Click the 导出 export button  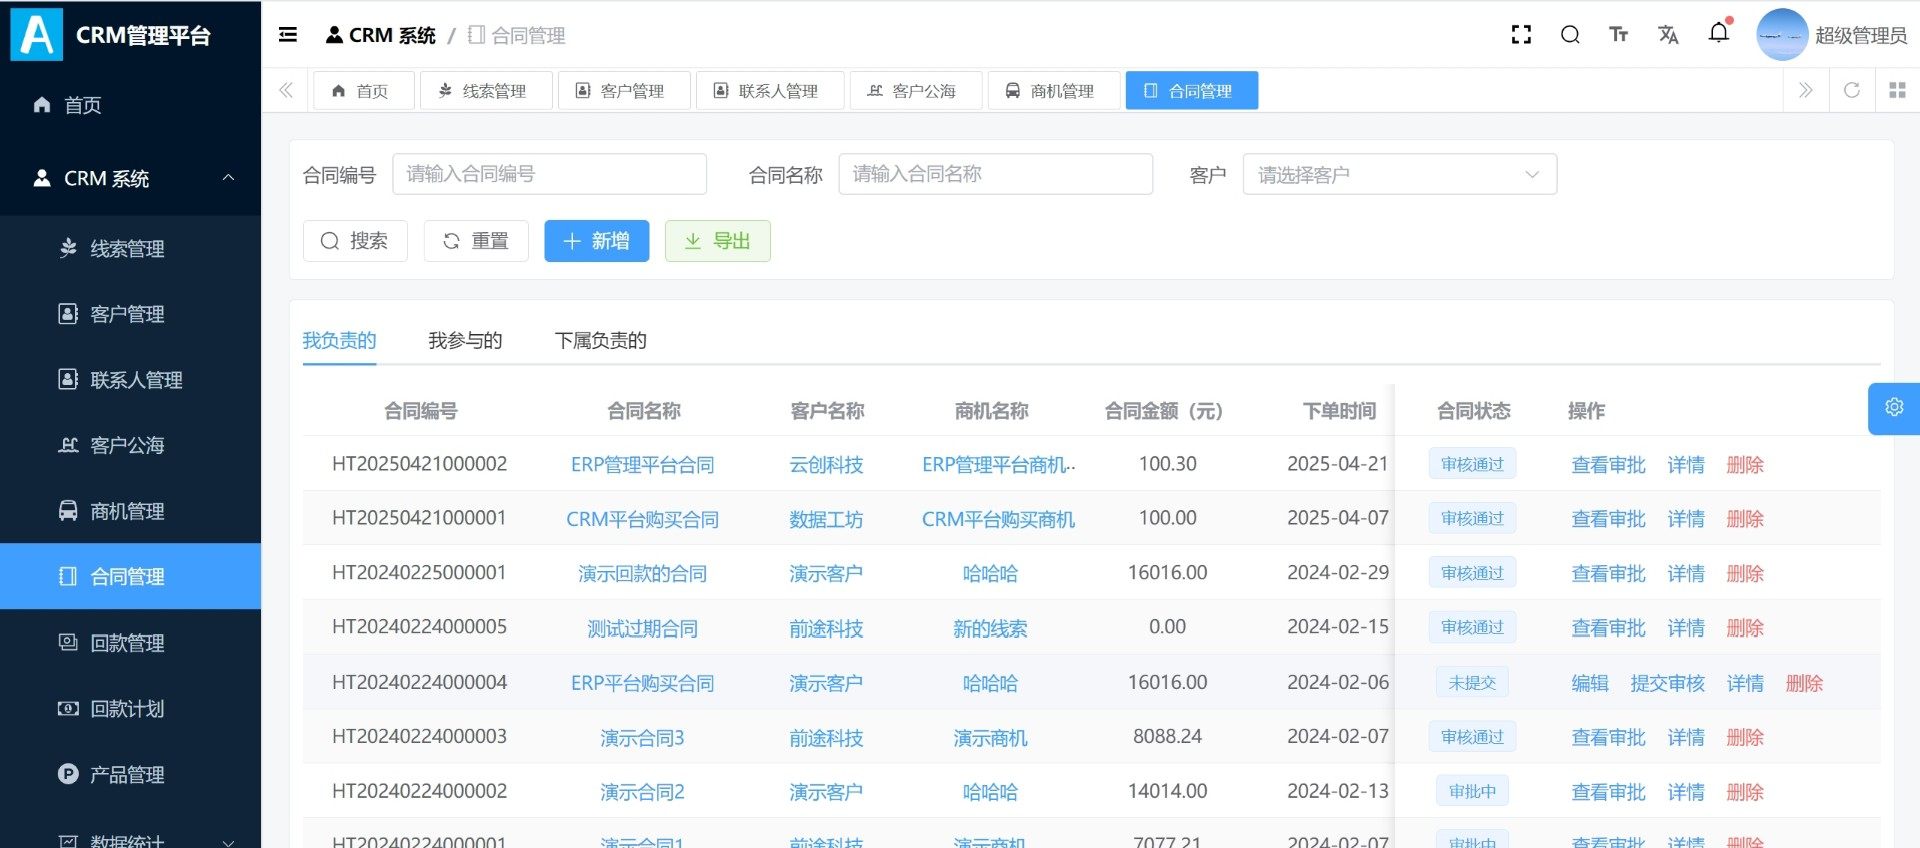click(717, 241)
